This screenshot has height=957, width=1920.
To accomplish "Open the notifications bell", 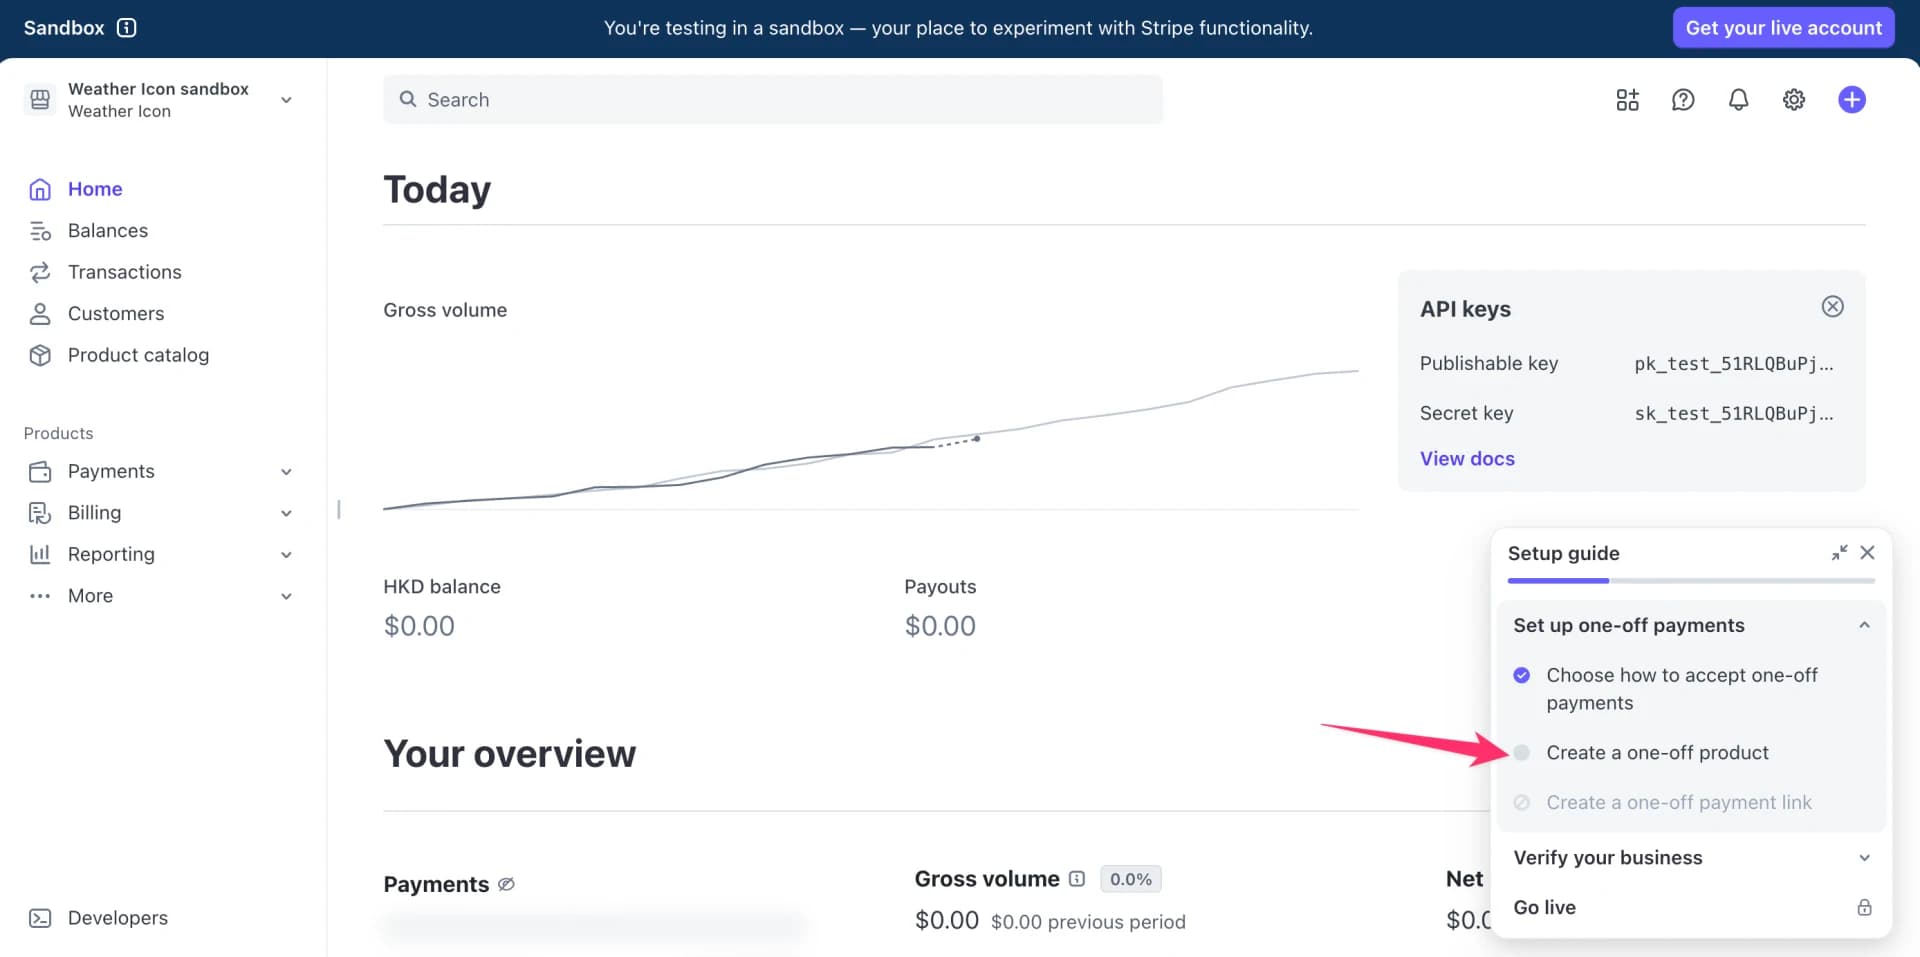I will coord(1738,100).
